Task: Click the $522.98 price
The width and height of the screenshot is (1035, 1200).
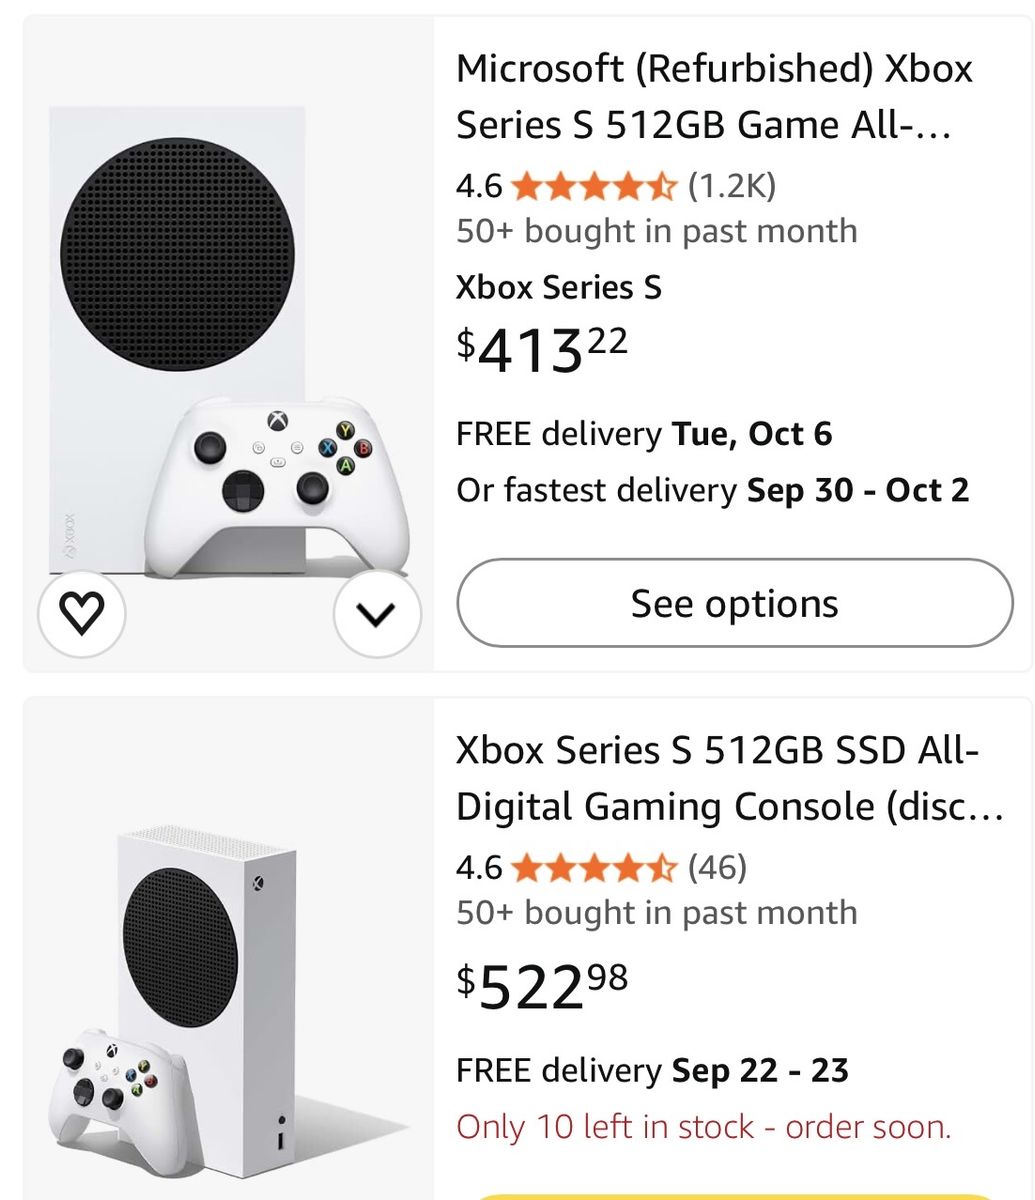Action: pos(542,985)
